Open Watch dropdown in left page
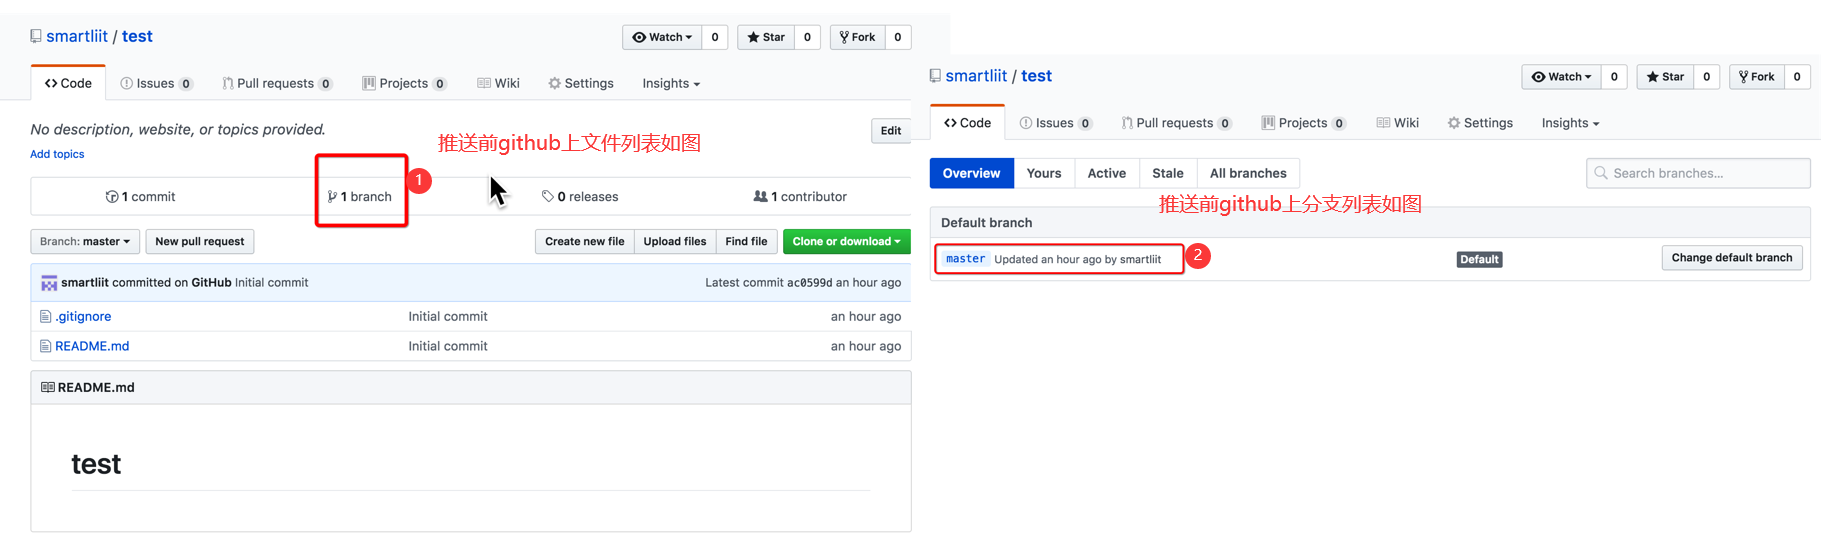This screenshot has width=1826, height=543. click(662, 37)
